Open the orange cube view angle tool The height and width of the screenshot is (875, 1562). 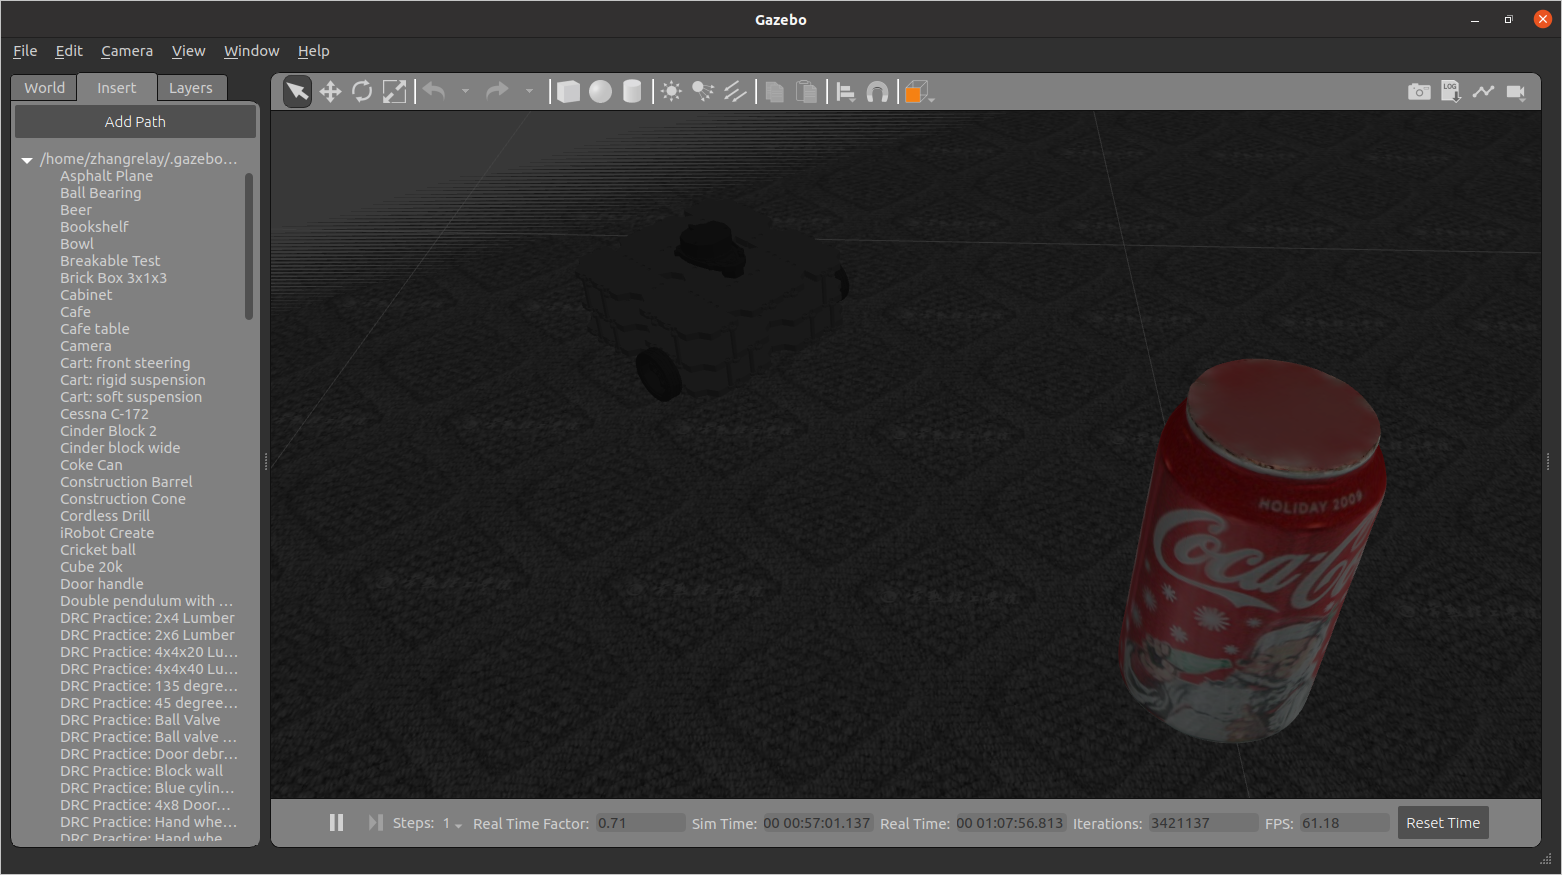click(x=917, y=92)
